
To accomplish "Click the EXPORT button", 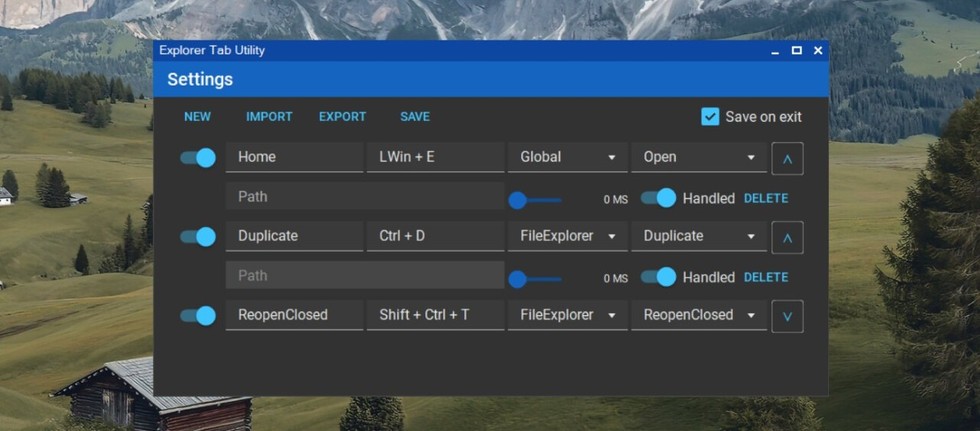I will pyautogui.click(x=342, y=117).
